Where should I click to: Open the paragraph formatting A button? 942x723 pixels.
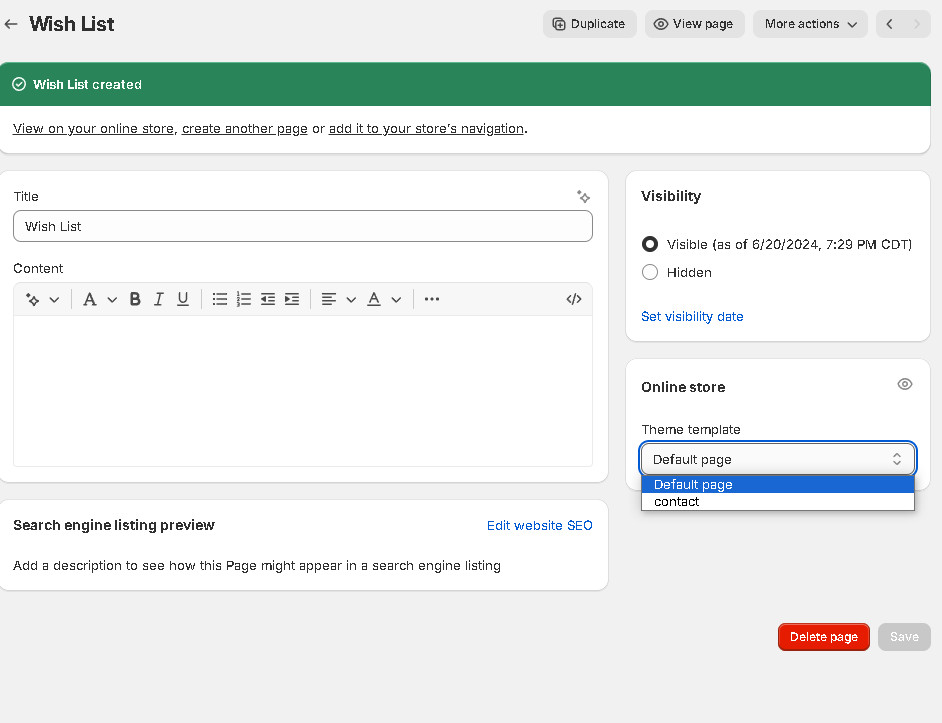tap(90, 299)
